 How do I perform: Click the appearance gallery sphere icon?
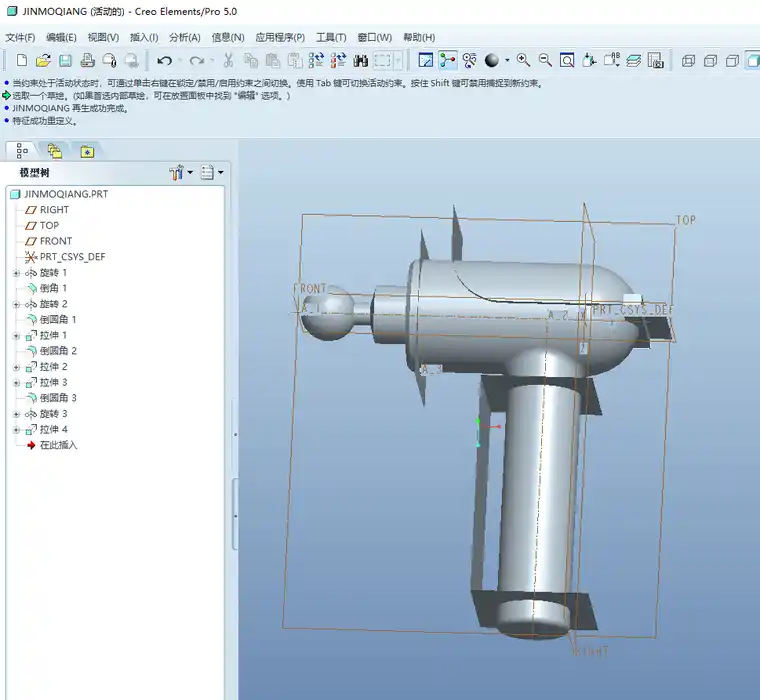tap(492, 61)
